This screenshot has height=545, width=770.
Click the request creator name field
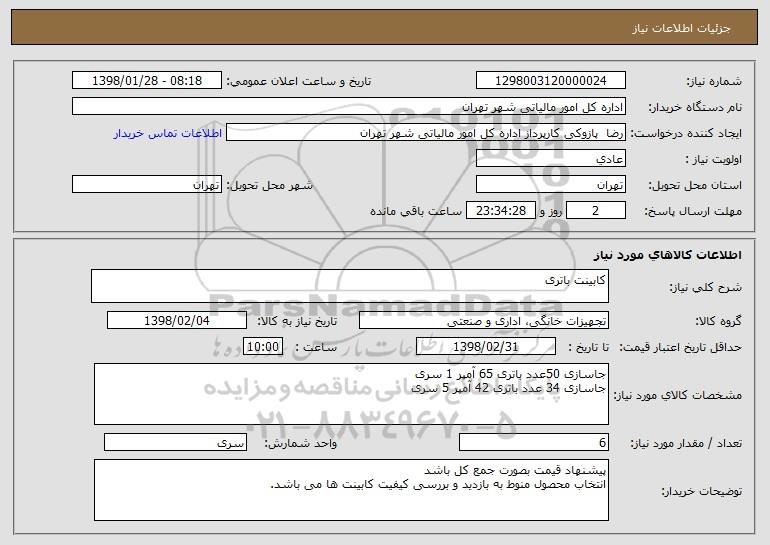point(426,133)
